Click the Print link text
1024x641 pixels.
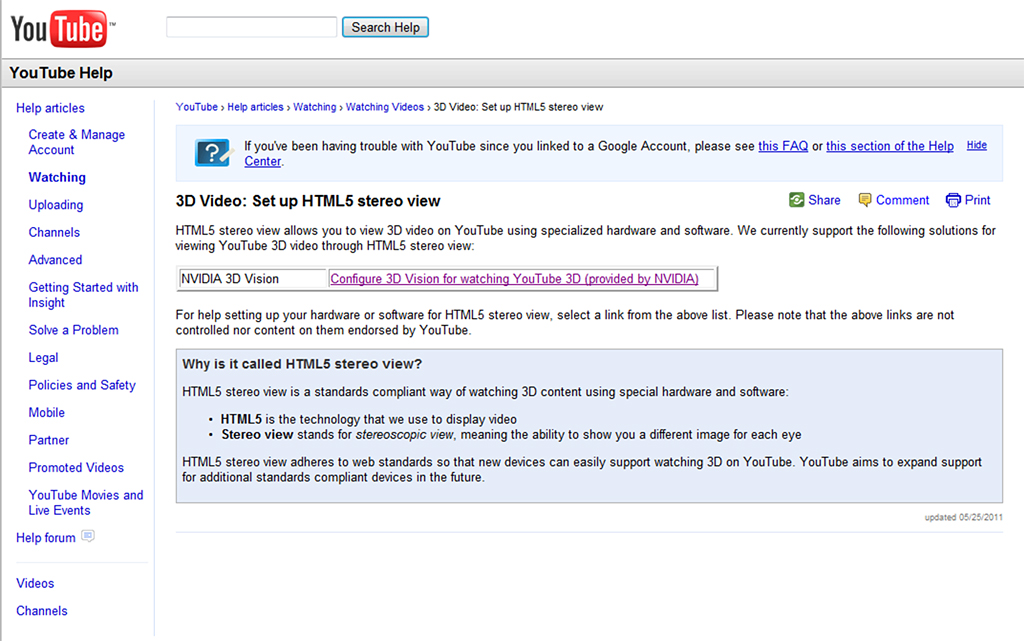[977, 200]
